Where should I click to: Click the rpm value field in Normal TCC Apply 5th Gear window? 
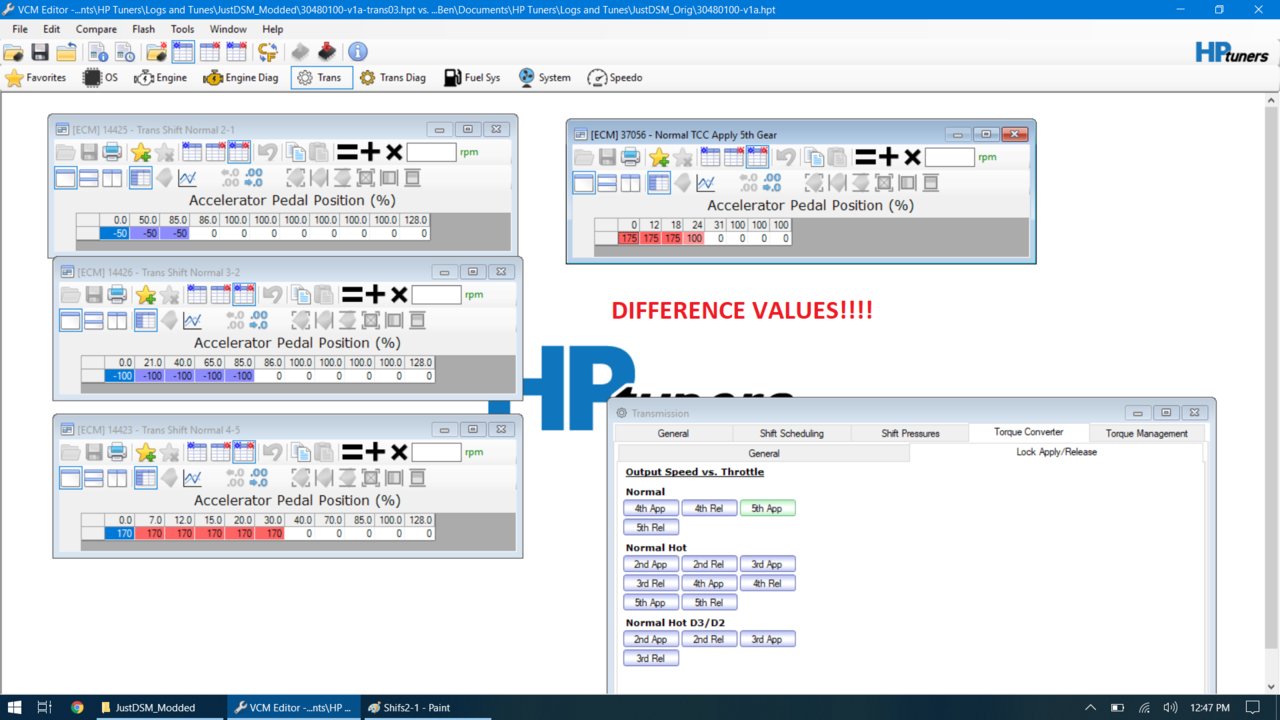click(949, 157)
